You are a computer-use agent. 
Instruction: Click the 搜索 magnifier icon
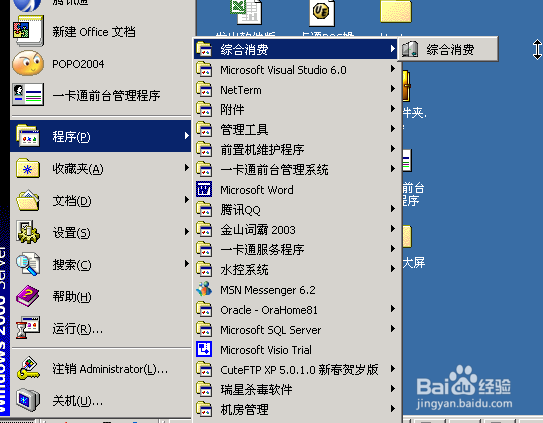click(28, 264)
